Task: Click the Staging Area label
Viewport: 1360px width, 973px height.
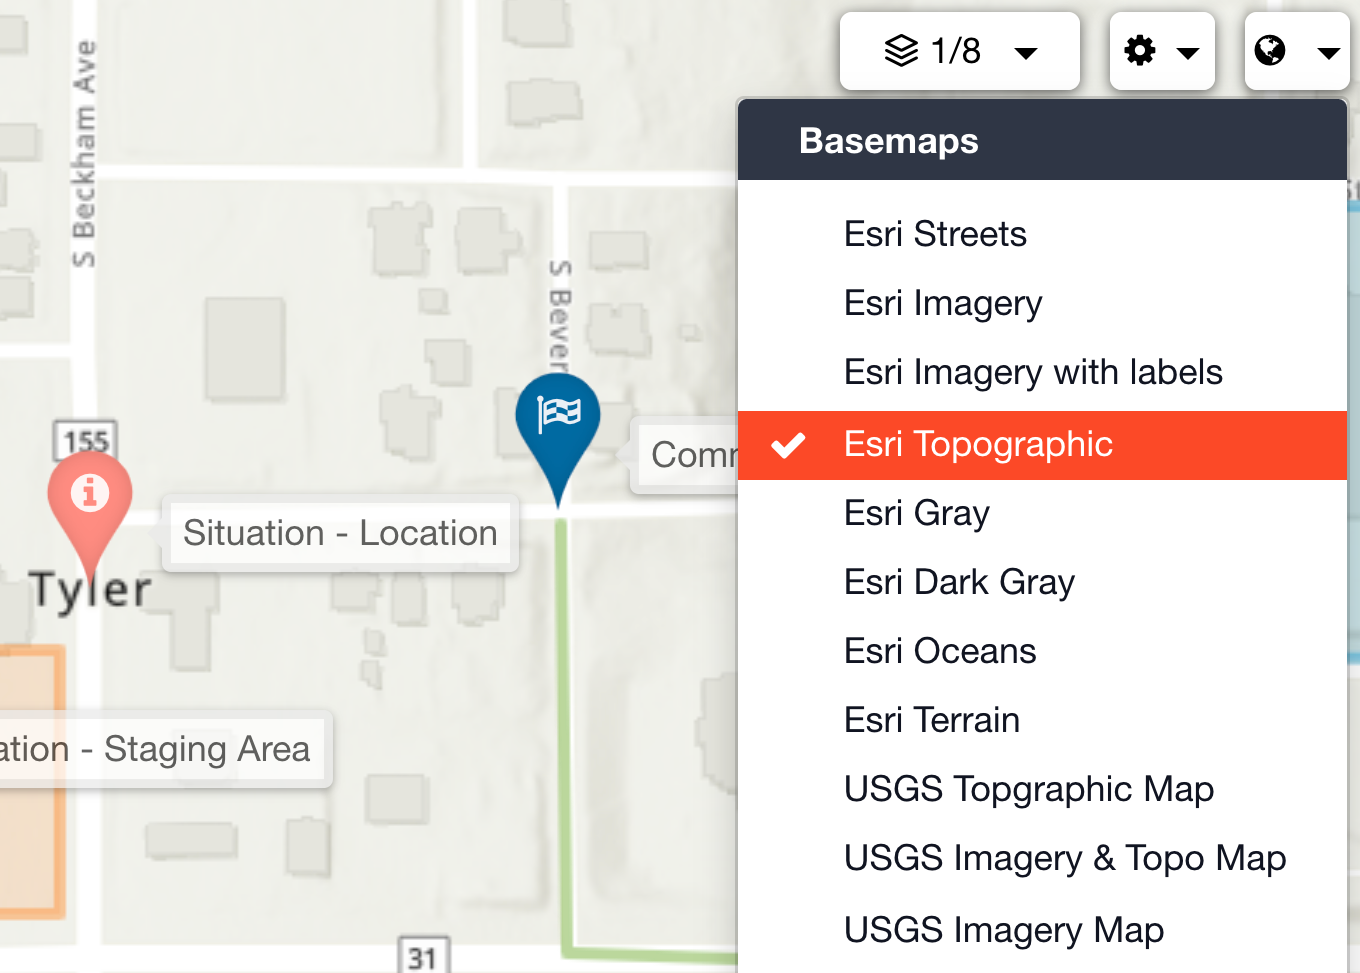Action: (166, 750)
